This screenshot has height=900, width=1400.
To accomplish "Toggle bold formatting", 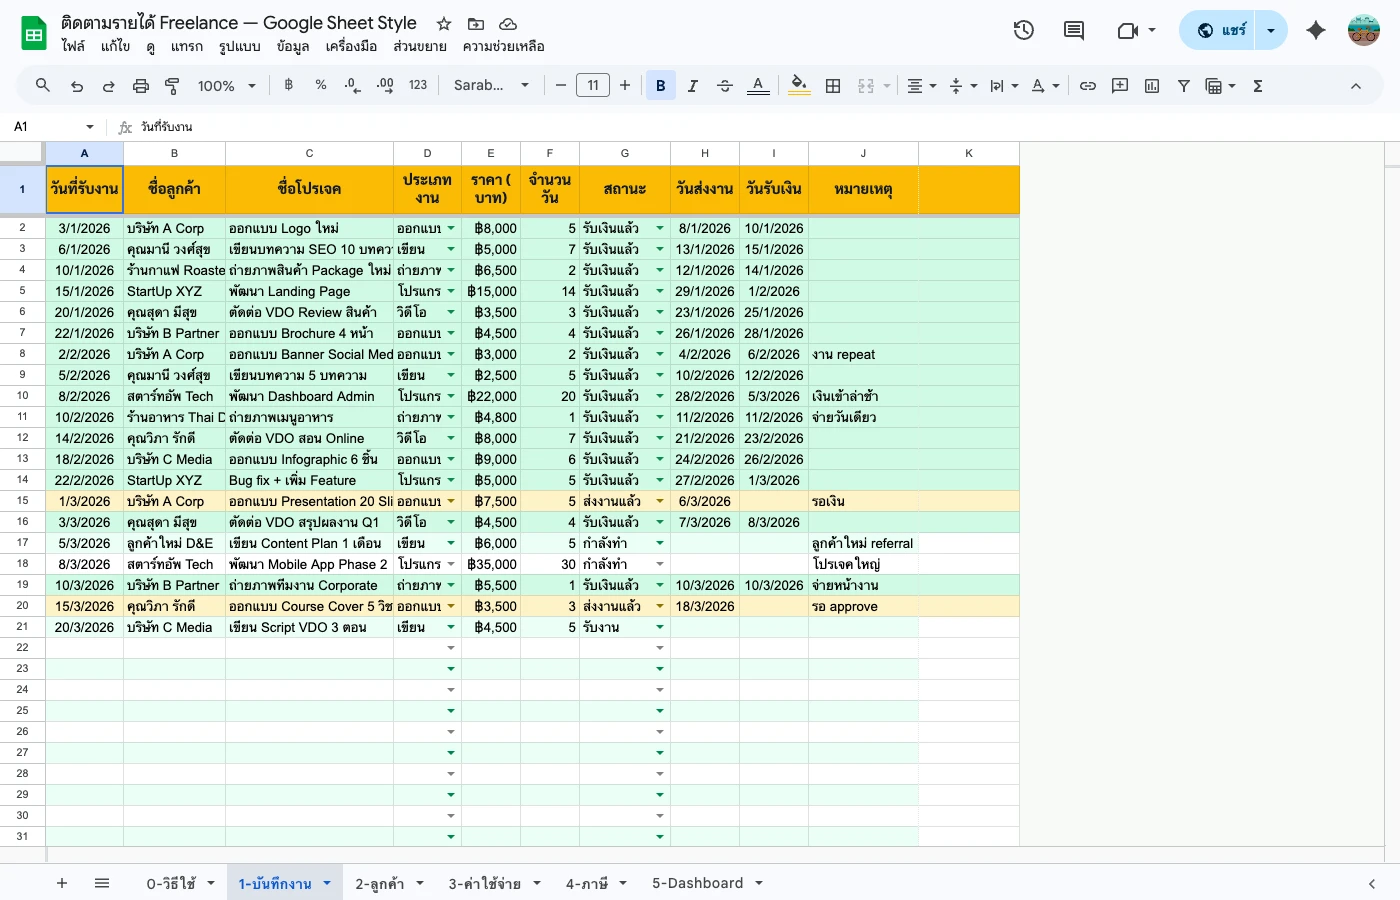I will point(660,86).
